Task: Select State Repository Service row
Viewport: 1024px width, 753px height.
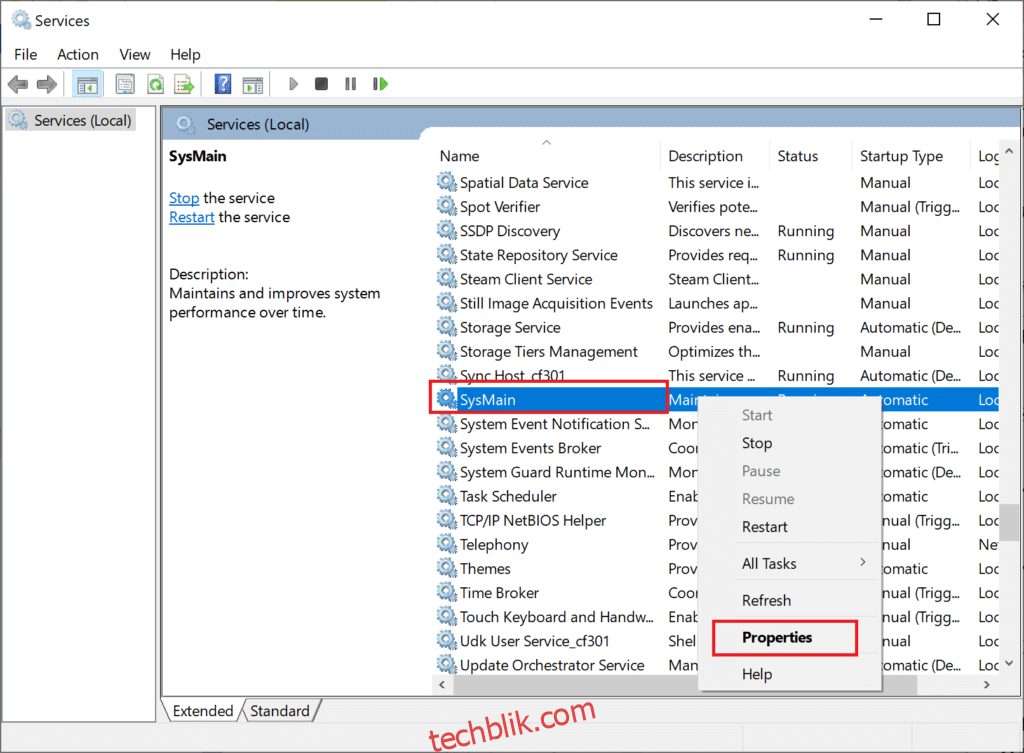Action: pos(716,255)
